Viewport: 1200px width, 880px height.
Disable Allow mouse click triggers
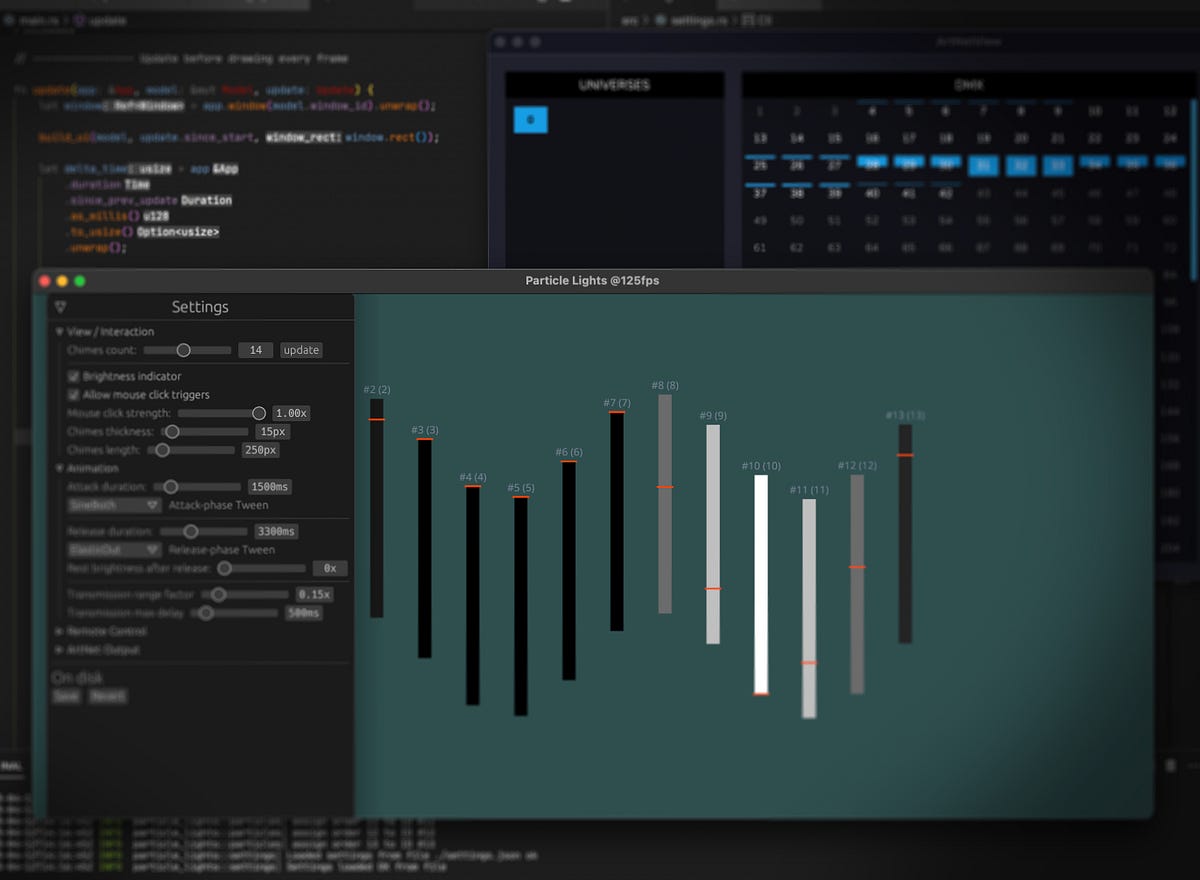74,395
